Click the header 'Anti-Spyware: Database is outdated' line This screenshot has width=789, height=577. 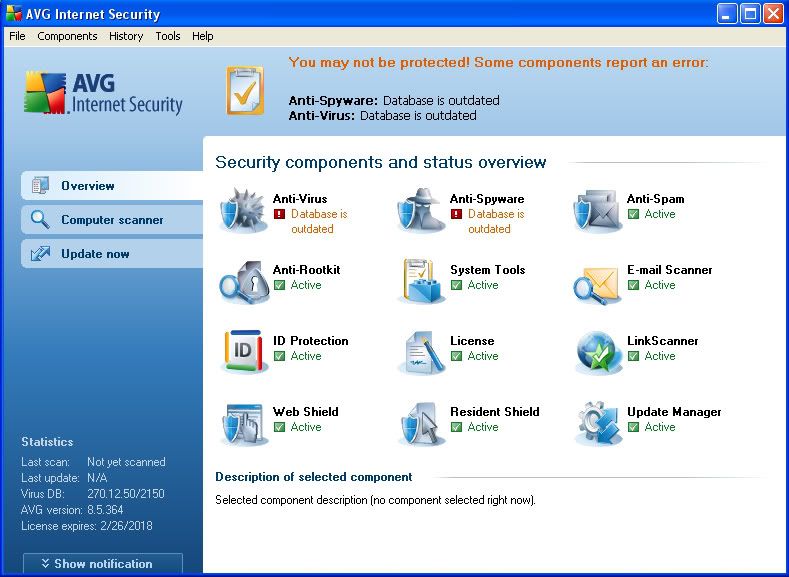click(394, 100)
